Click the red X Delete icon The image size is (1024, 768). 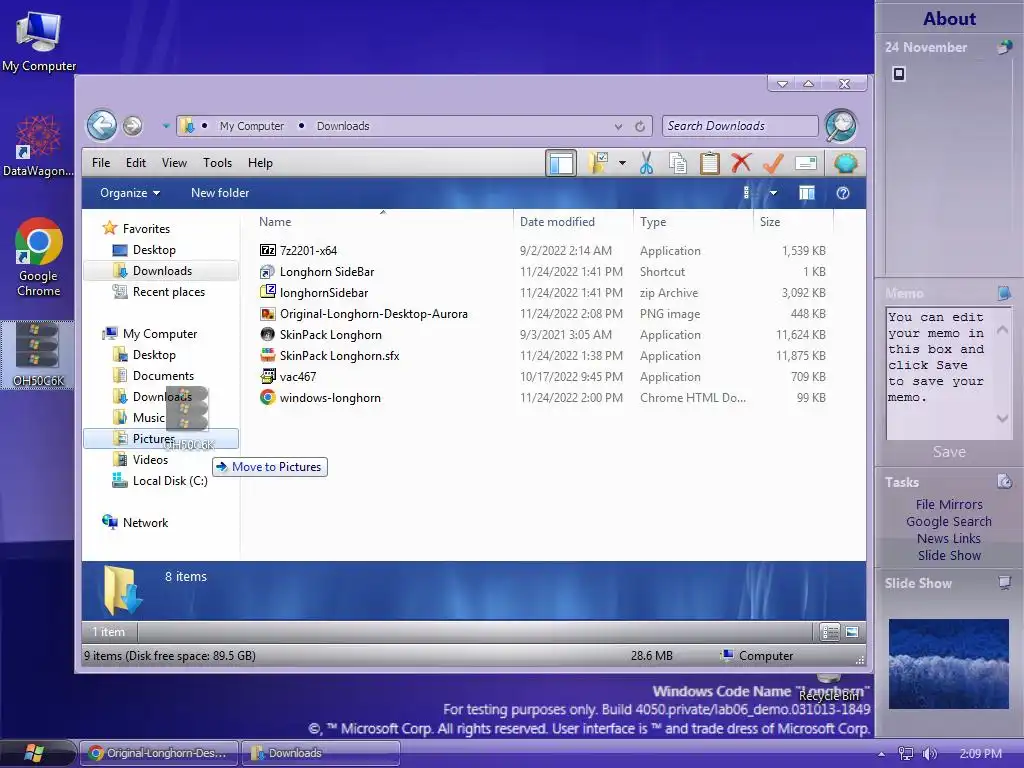click(x=741, y=163)
